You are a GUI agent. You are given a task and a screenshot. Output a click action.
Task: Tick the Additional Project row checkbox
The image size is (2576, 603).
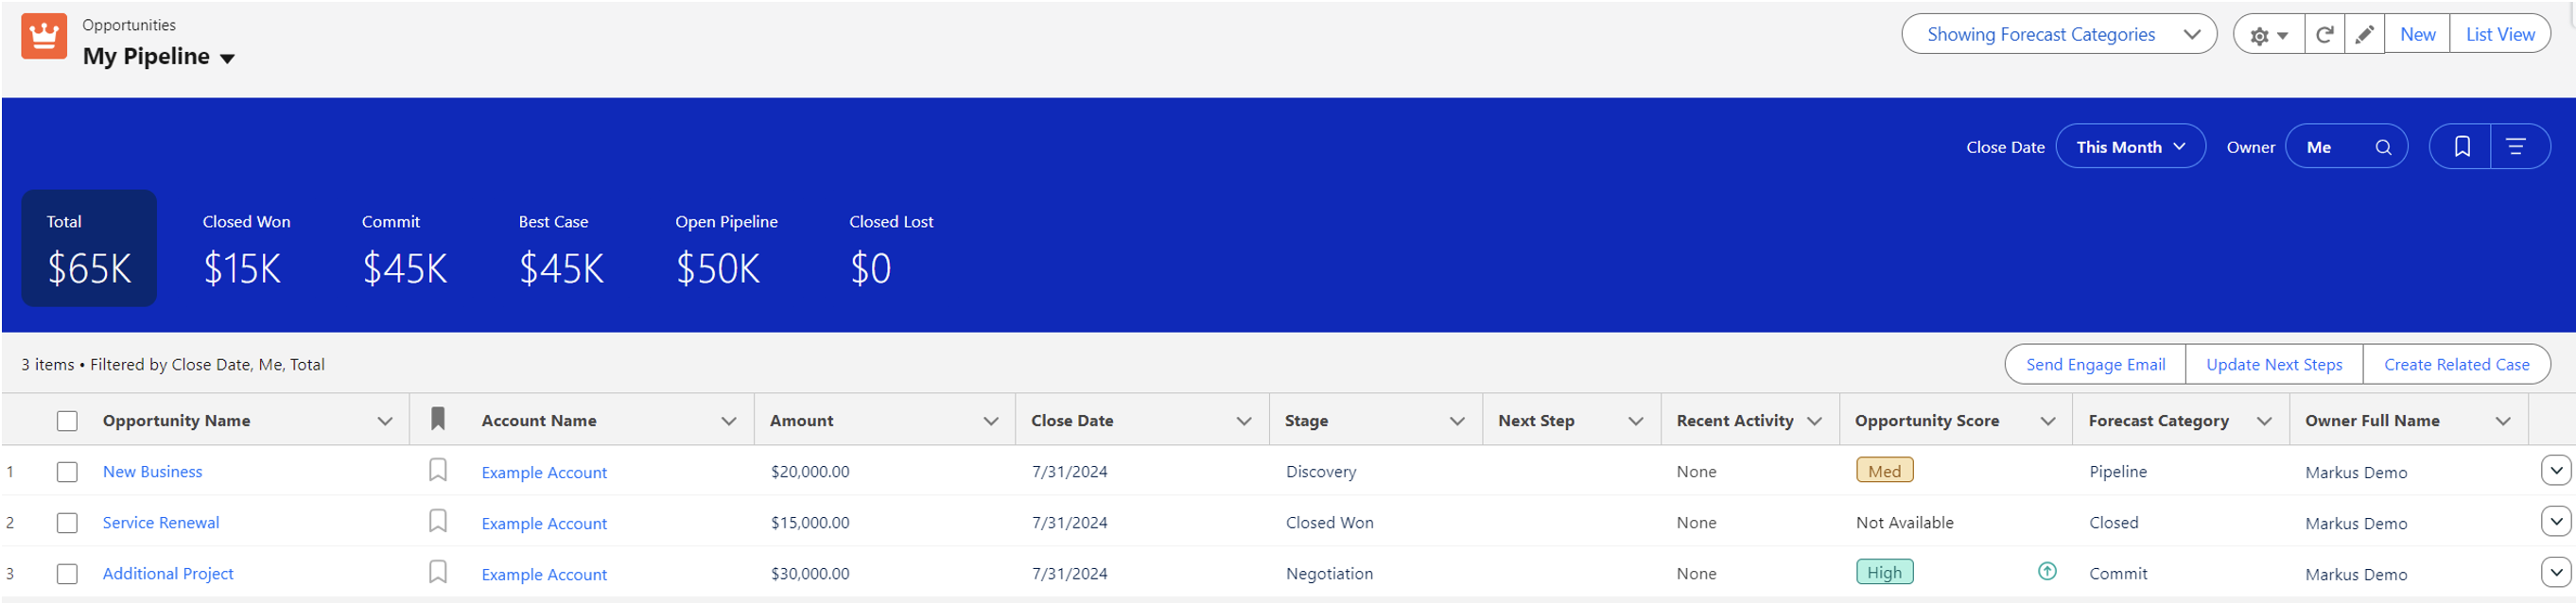[x=67, y=574]
